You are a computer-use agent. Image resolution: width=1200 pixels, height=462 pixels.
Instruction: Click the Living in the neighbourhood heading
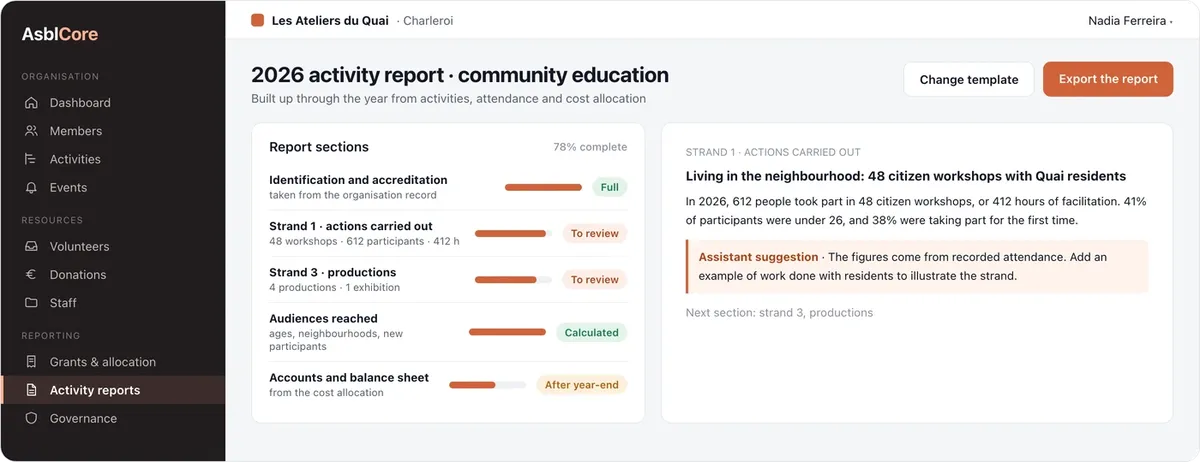906,176
